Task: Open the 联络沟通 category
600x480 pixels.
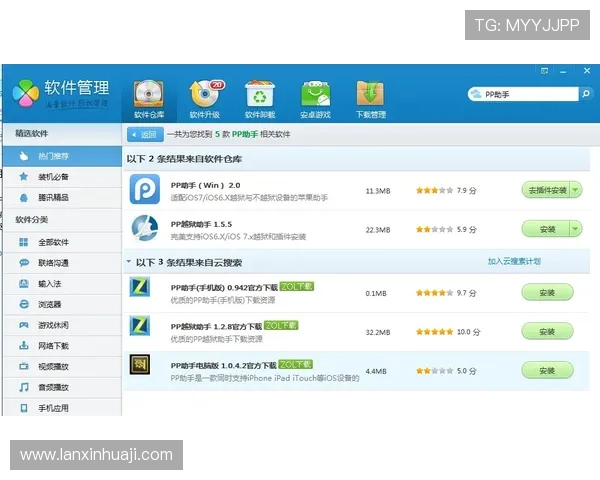Action: tap(62, 263)
